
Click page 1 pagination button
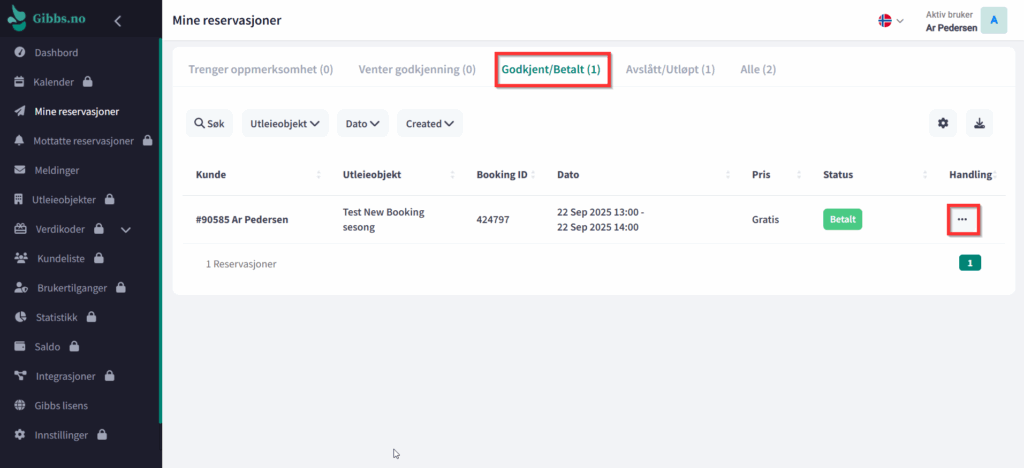pos(970,263)
